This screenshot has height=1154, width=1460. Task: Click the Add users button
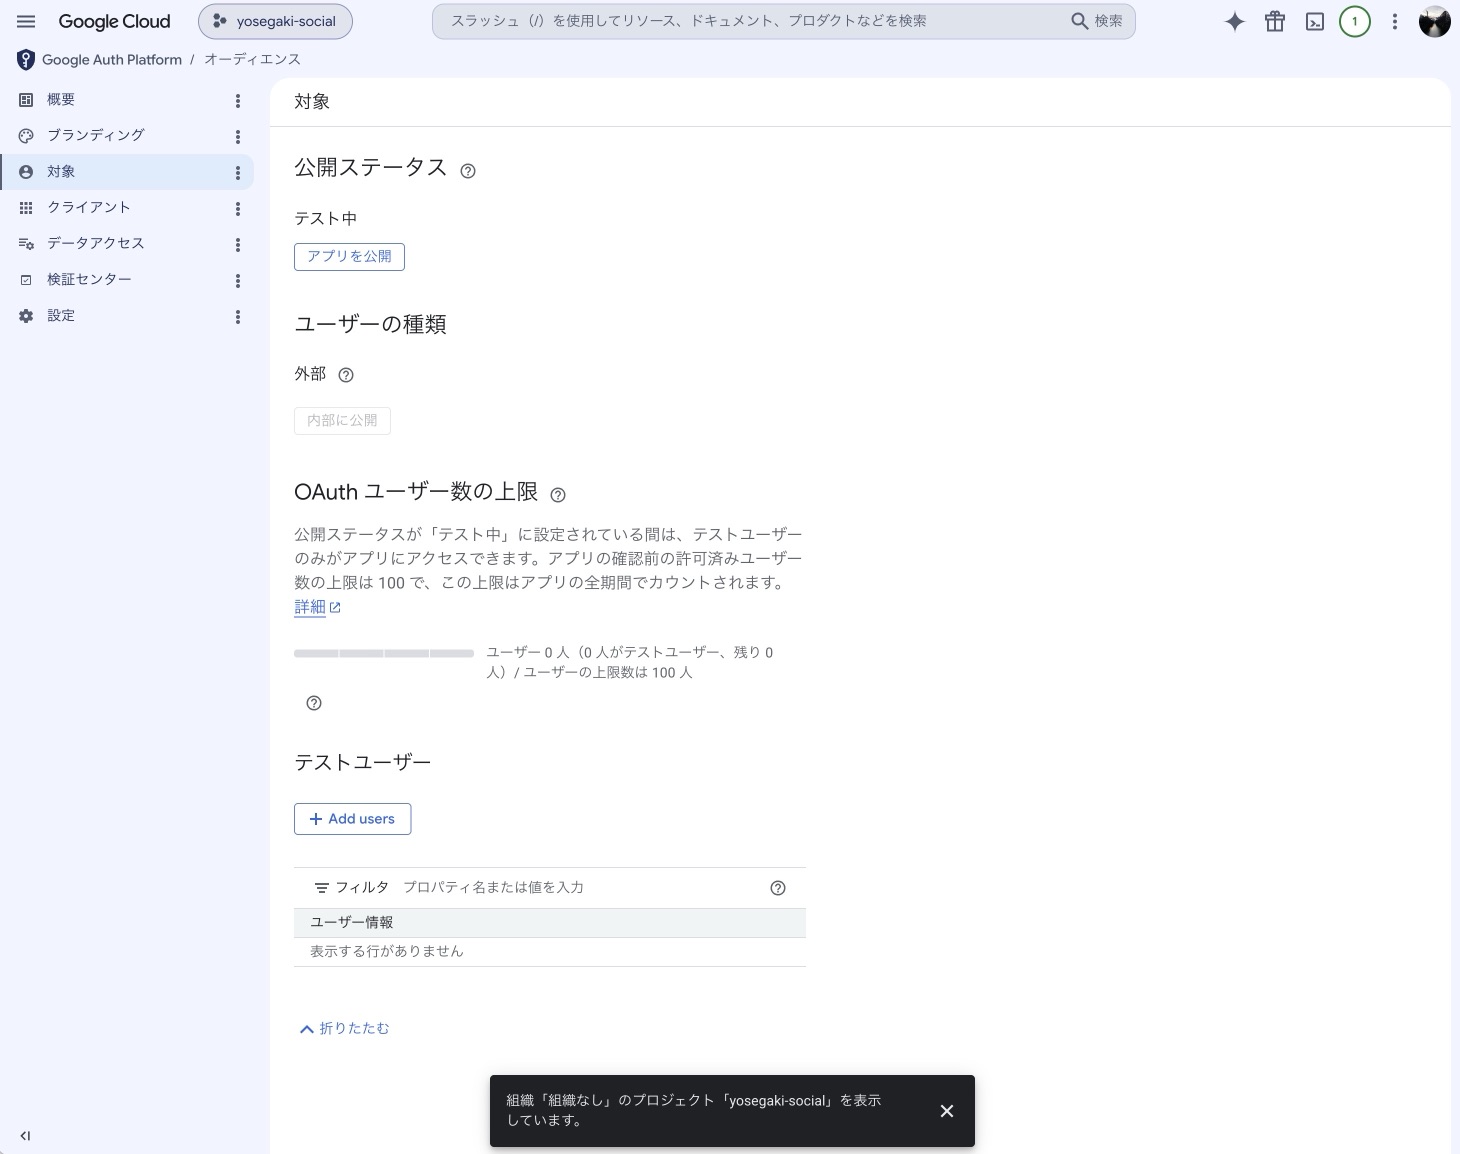pos(352,819)
